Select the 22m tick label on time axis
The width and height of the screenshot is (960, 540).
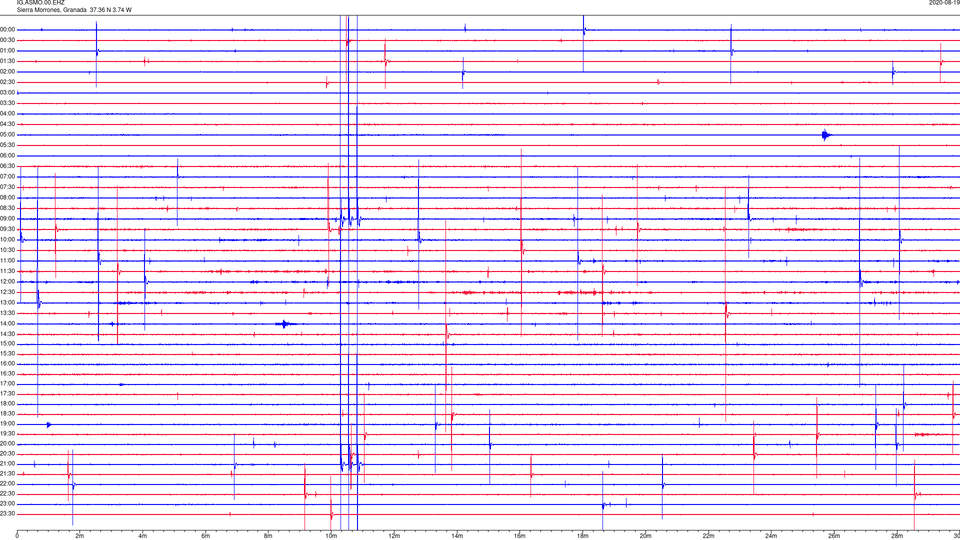point(708,536)
